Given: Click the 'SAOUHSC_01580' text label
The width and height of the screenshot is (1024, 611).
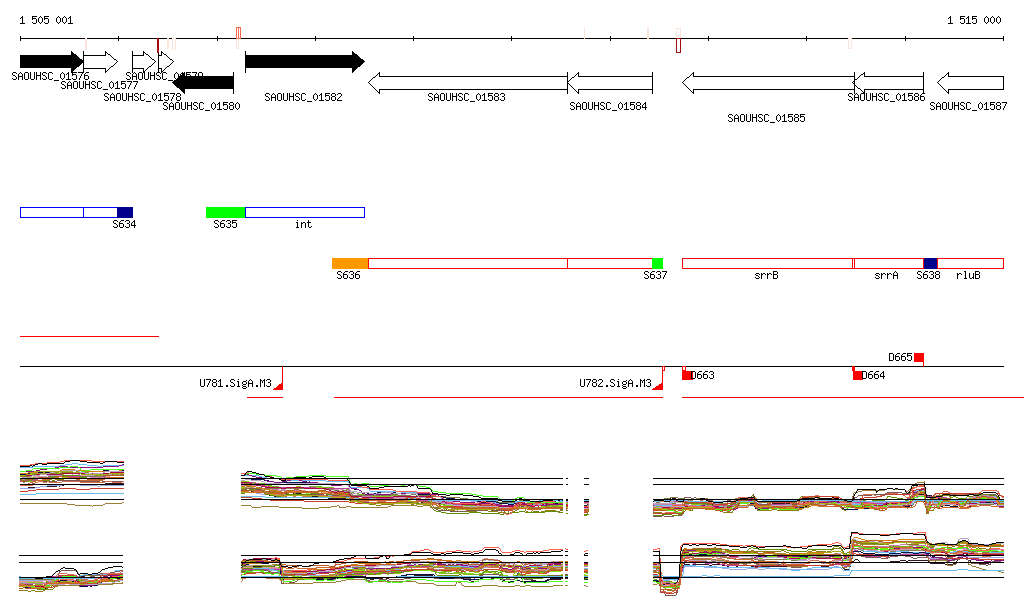Looking at the screenshot, I should (201, 106).
